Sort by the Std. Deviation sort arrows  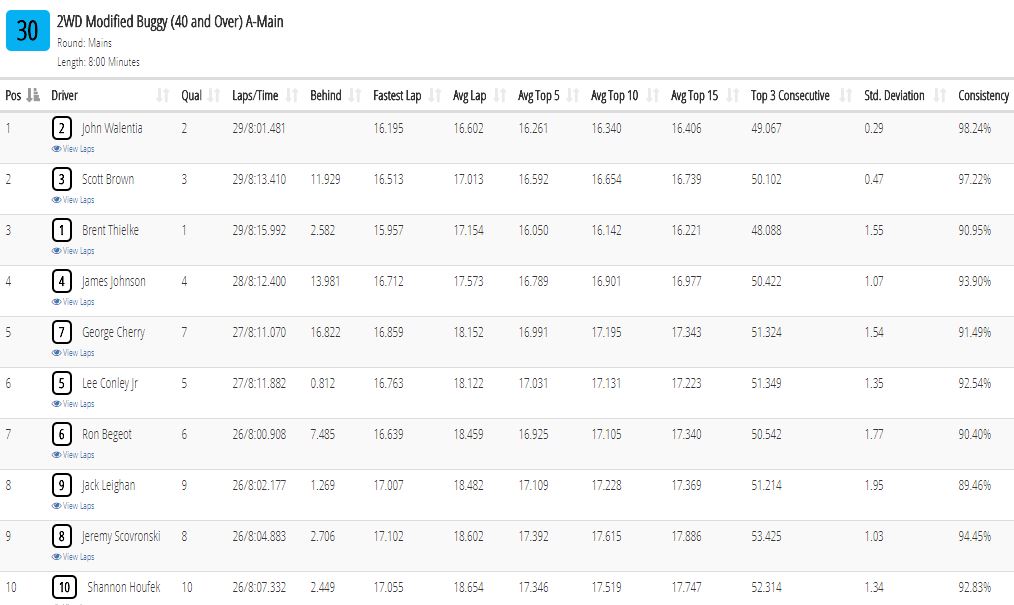940,96
